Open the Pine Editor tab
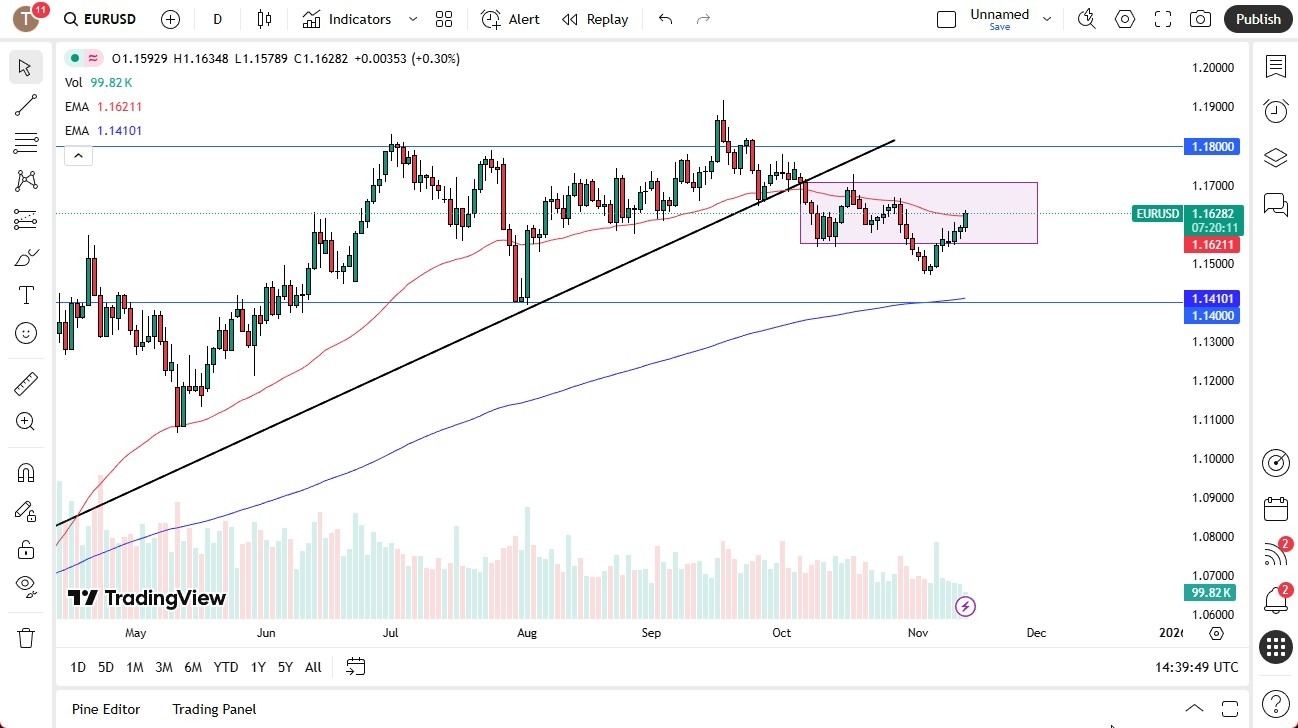Screen dimensions: 1298x728 pos(105,709)
